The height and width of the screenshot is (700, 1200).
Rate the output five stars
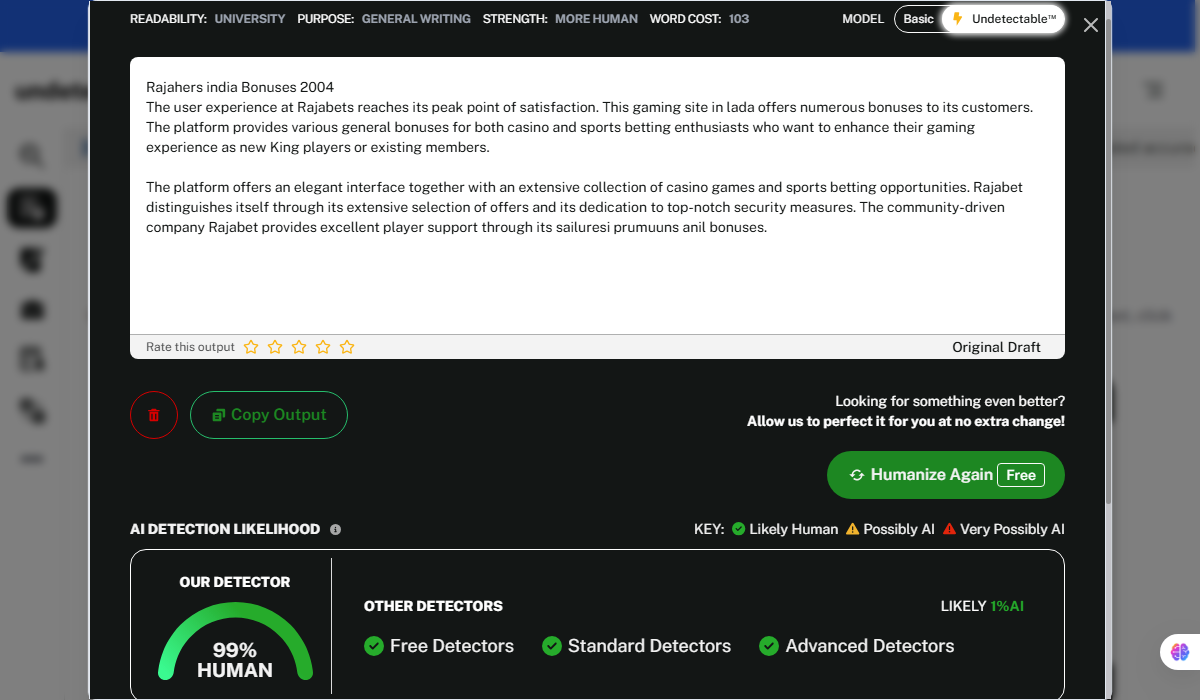pos(347,347)
